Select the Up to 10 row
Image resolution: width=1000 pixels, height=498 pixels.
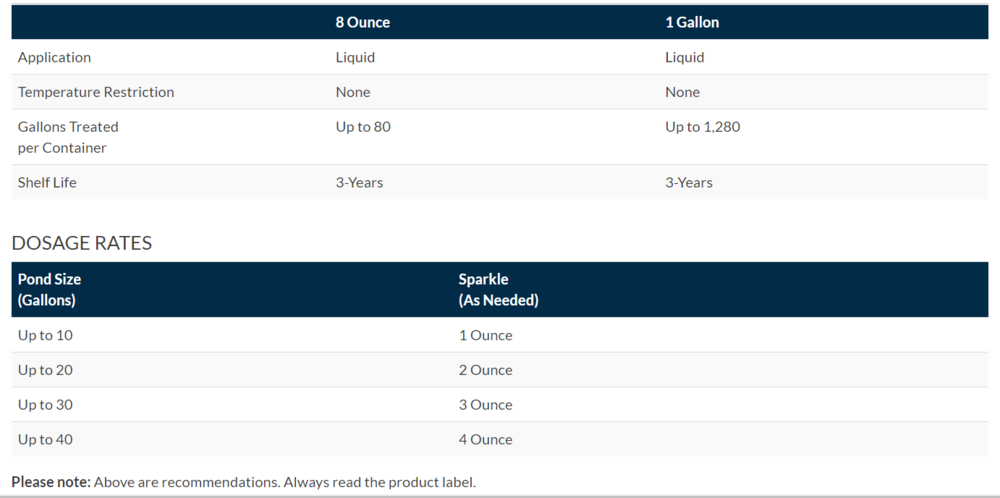(45, 335)
